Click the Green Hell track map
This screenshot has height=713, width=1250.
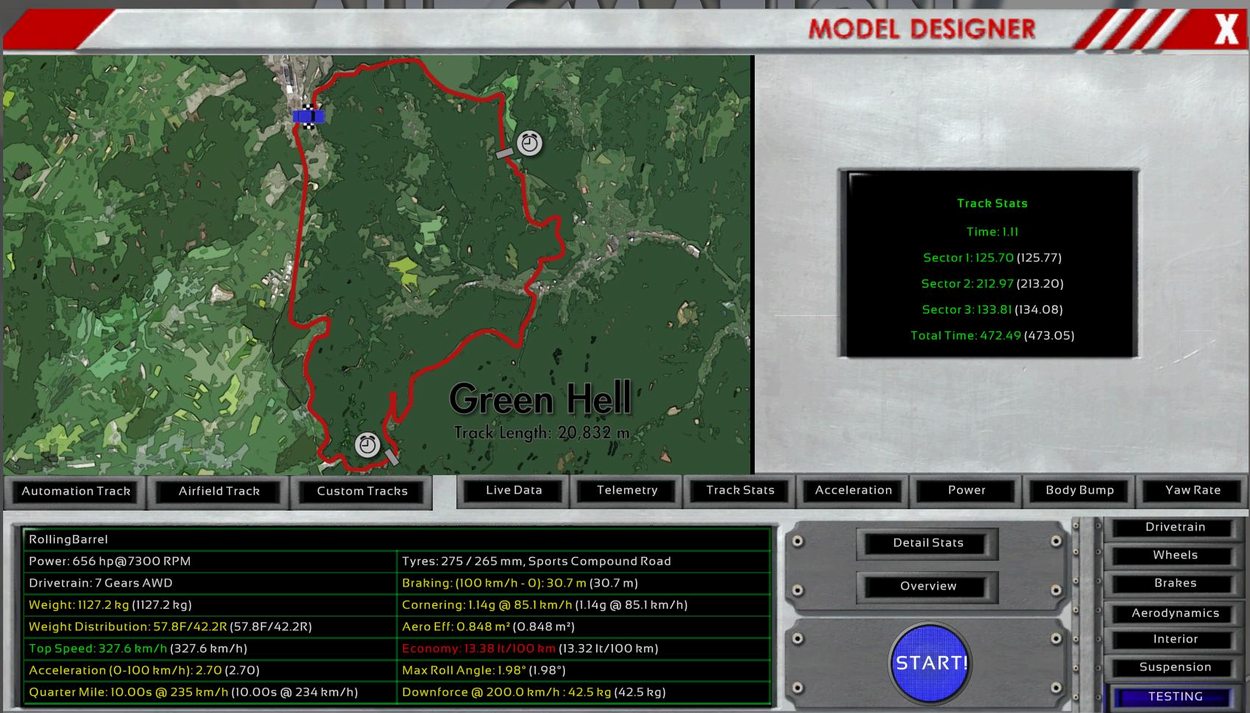click(377, 264)
